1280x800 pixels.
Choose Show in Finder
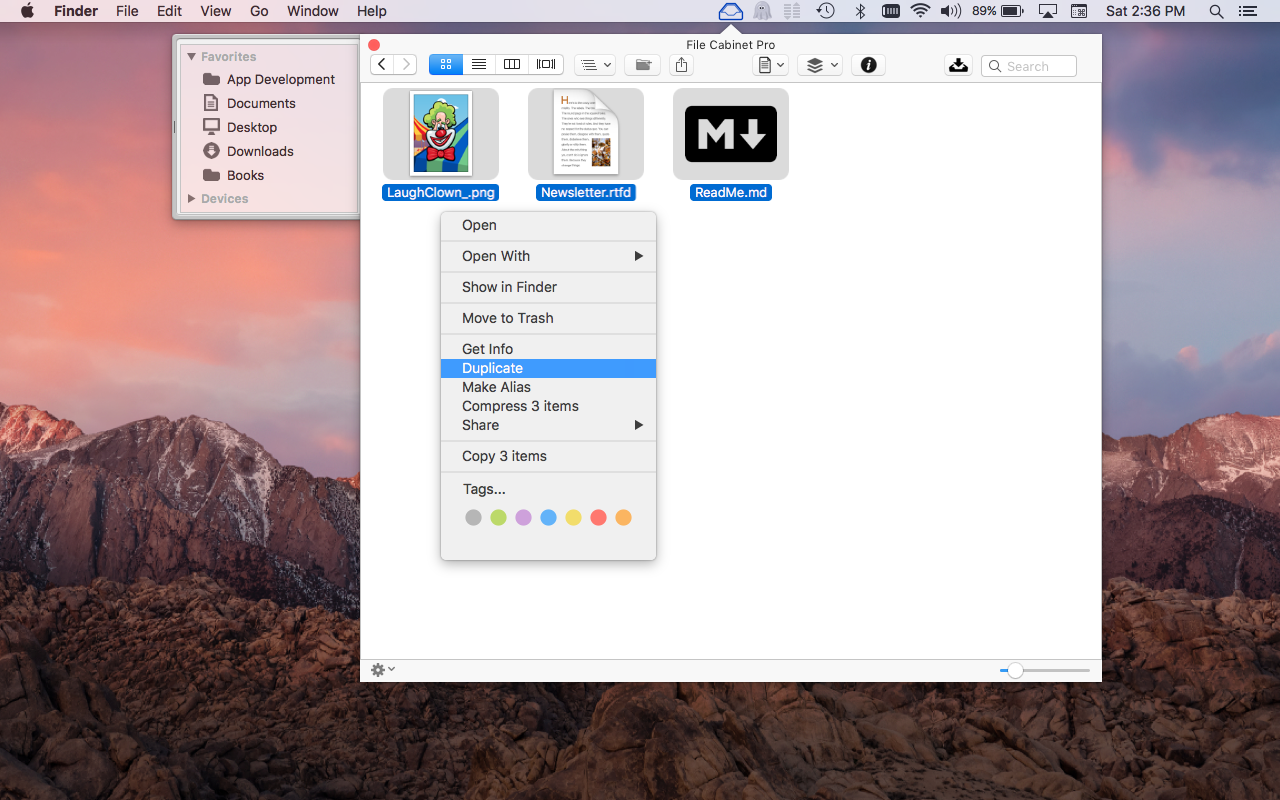pos(548,287)
